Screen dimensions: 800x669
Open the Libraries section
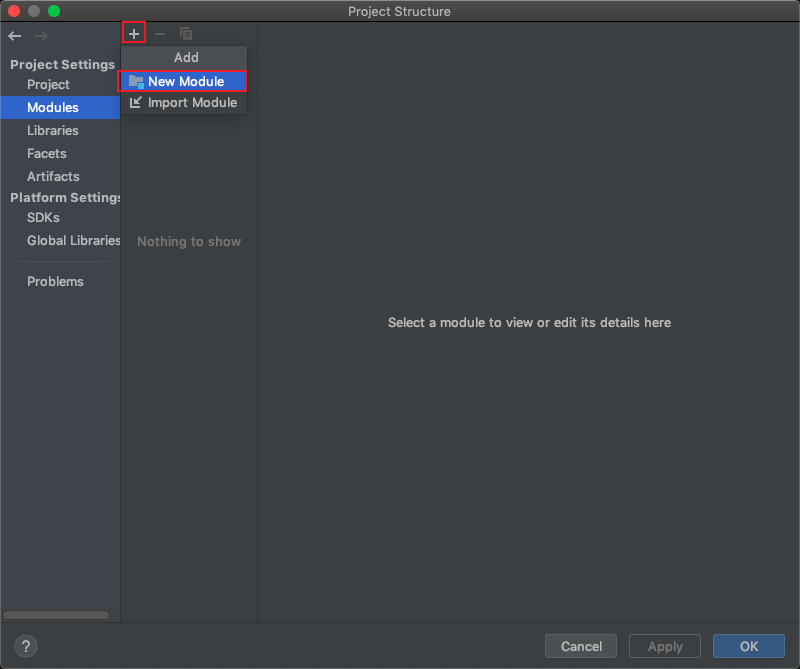[60, 130]
